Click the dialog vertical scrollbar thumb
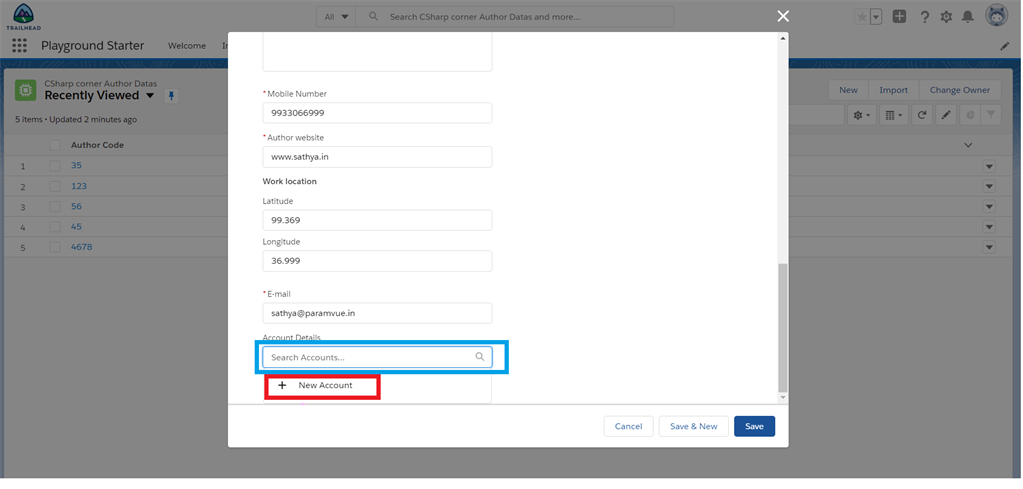The height and width of the screenshot is (489, 1023). [x=783, y=328]
